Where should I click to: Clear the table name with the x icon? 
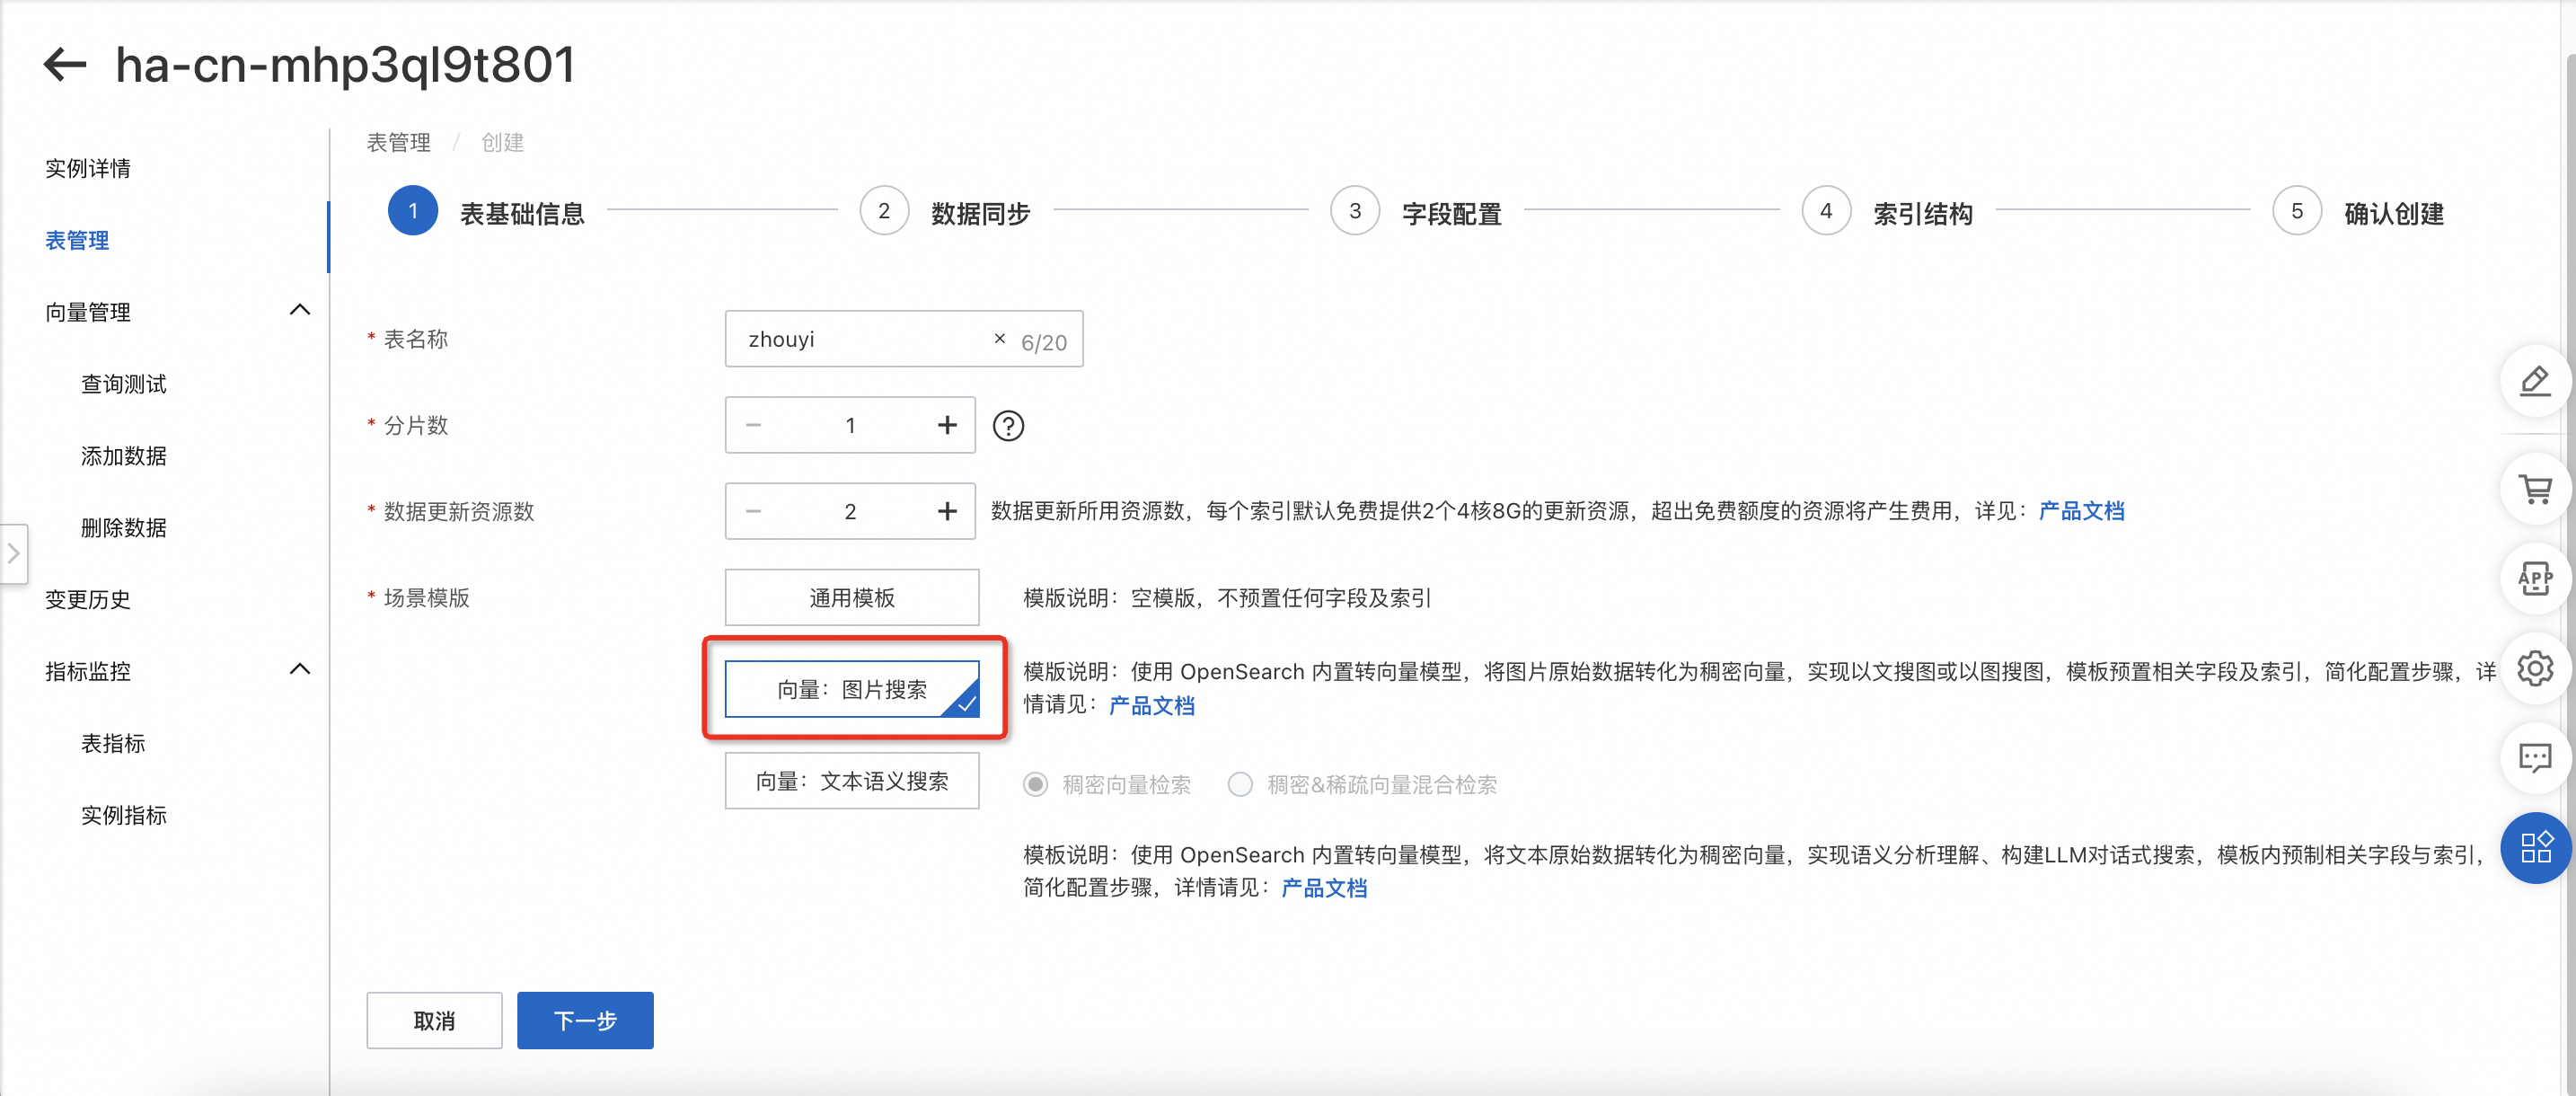(999, 339)
